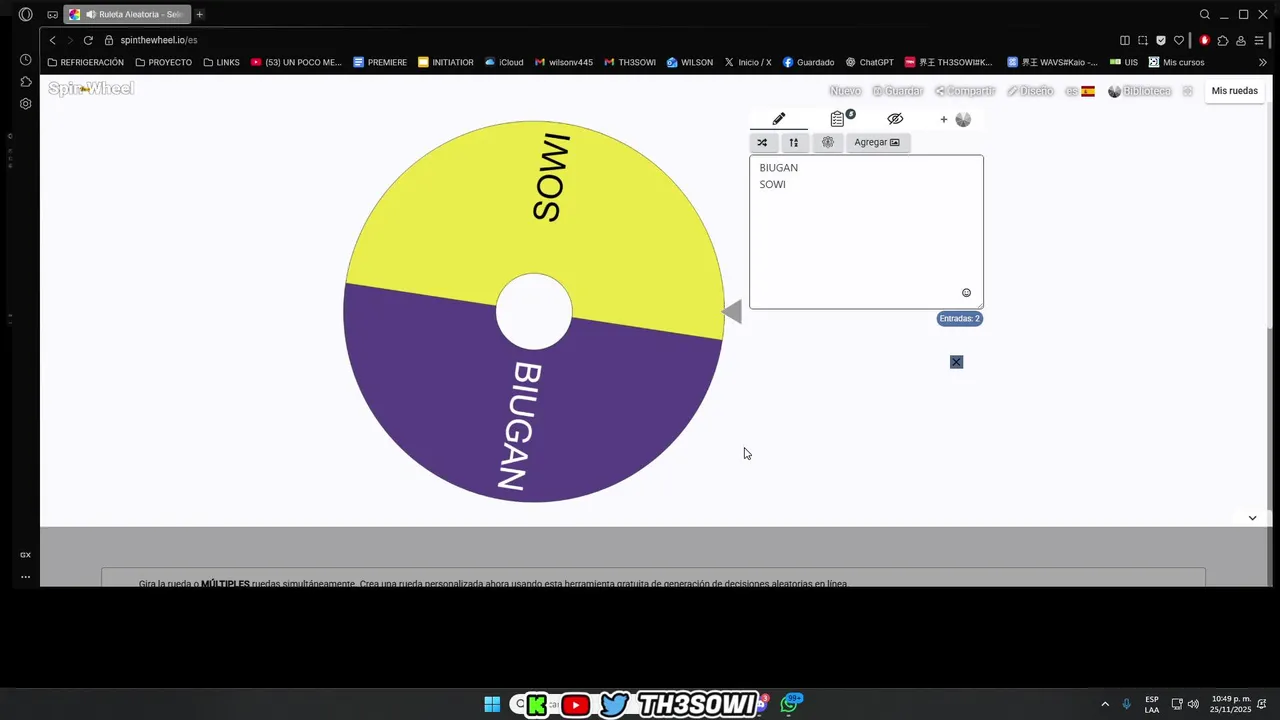
Task: Toggle the ad blocker shield icon
Action: 1161,40
